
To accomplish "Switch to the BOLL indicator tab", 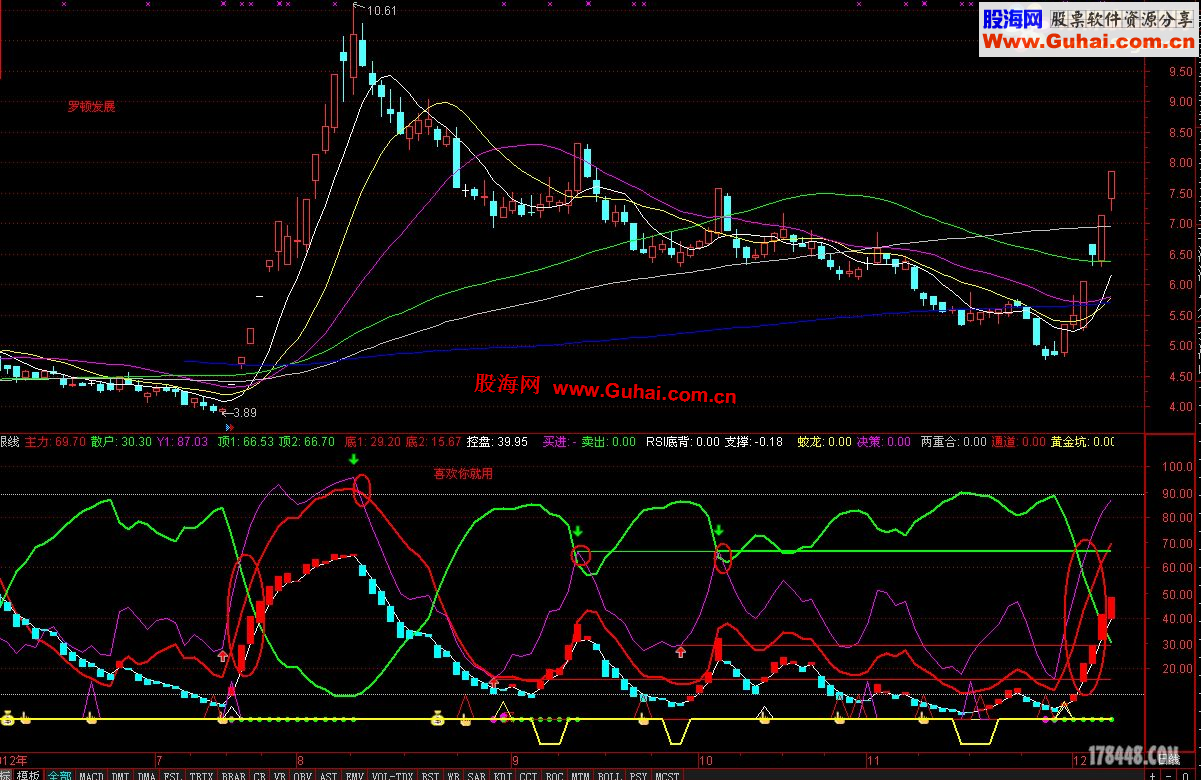I will (610, 775).
